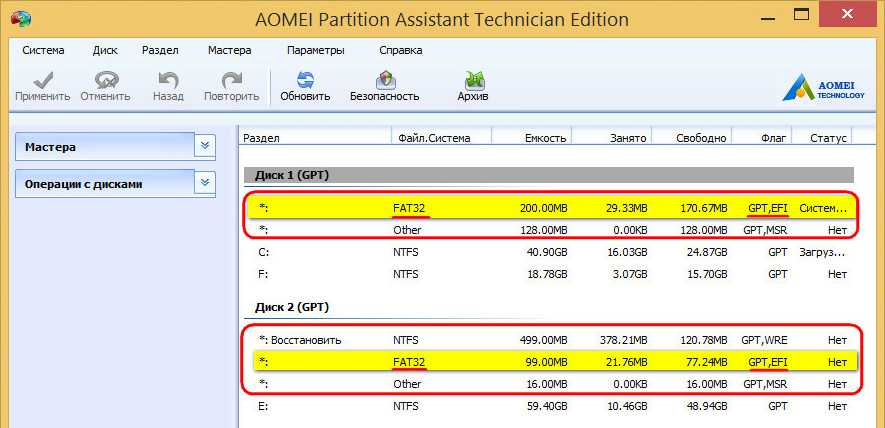Select the Восстановить partition row on Disk 2
The height and width of the screenshot is (428, 885).
click(x=550, y=340)
